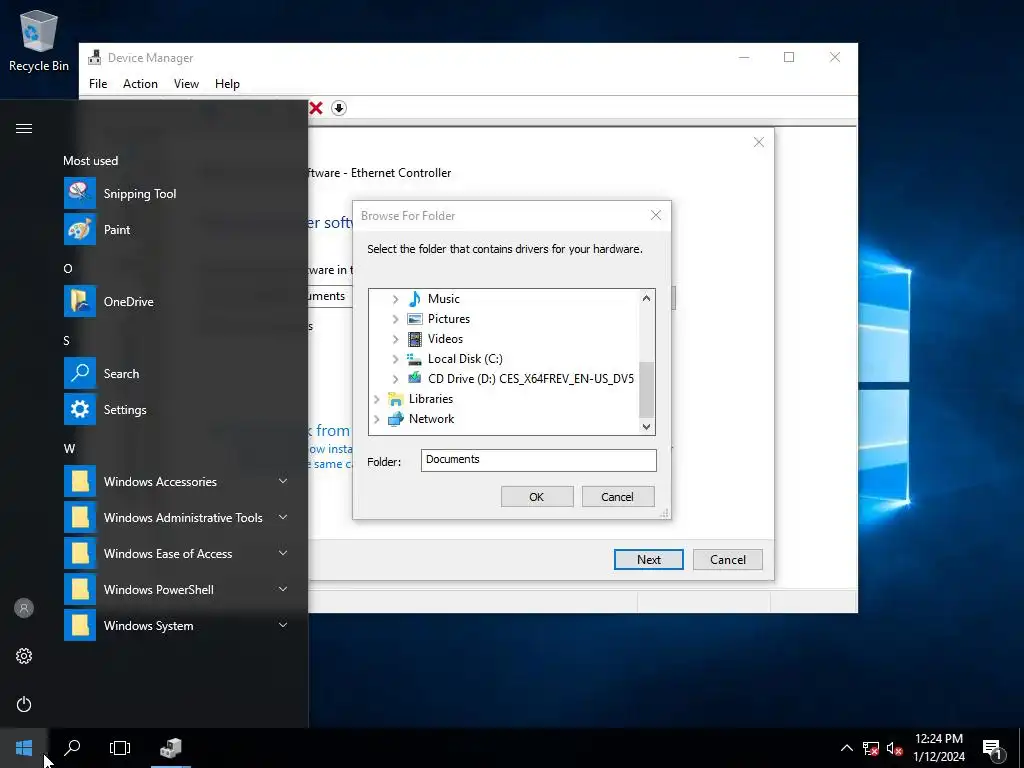
Task: Click the down-arrow toolbar icon in Device Manager
Action: tap(338, 108)
